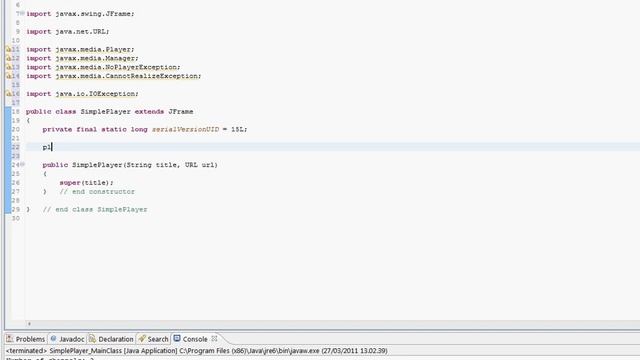Image resolution: width=640 pixels, height=360 pixels.
Task: Show the Declaration tab
Action: (x=111, y=339)
